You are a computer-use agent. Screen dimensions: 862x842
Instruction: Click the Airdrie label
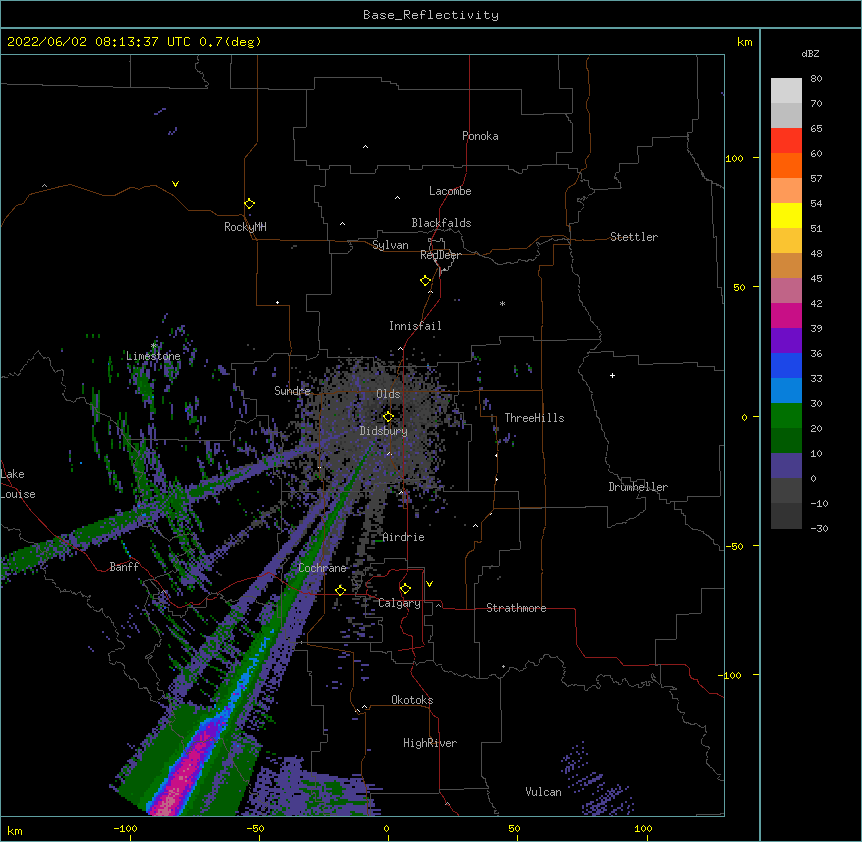pyautogui.click(x=404, y=537)
